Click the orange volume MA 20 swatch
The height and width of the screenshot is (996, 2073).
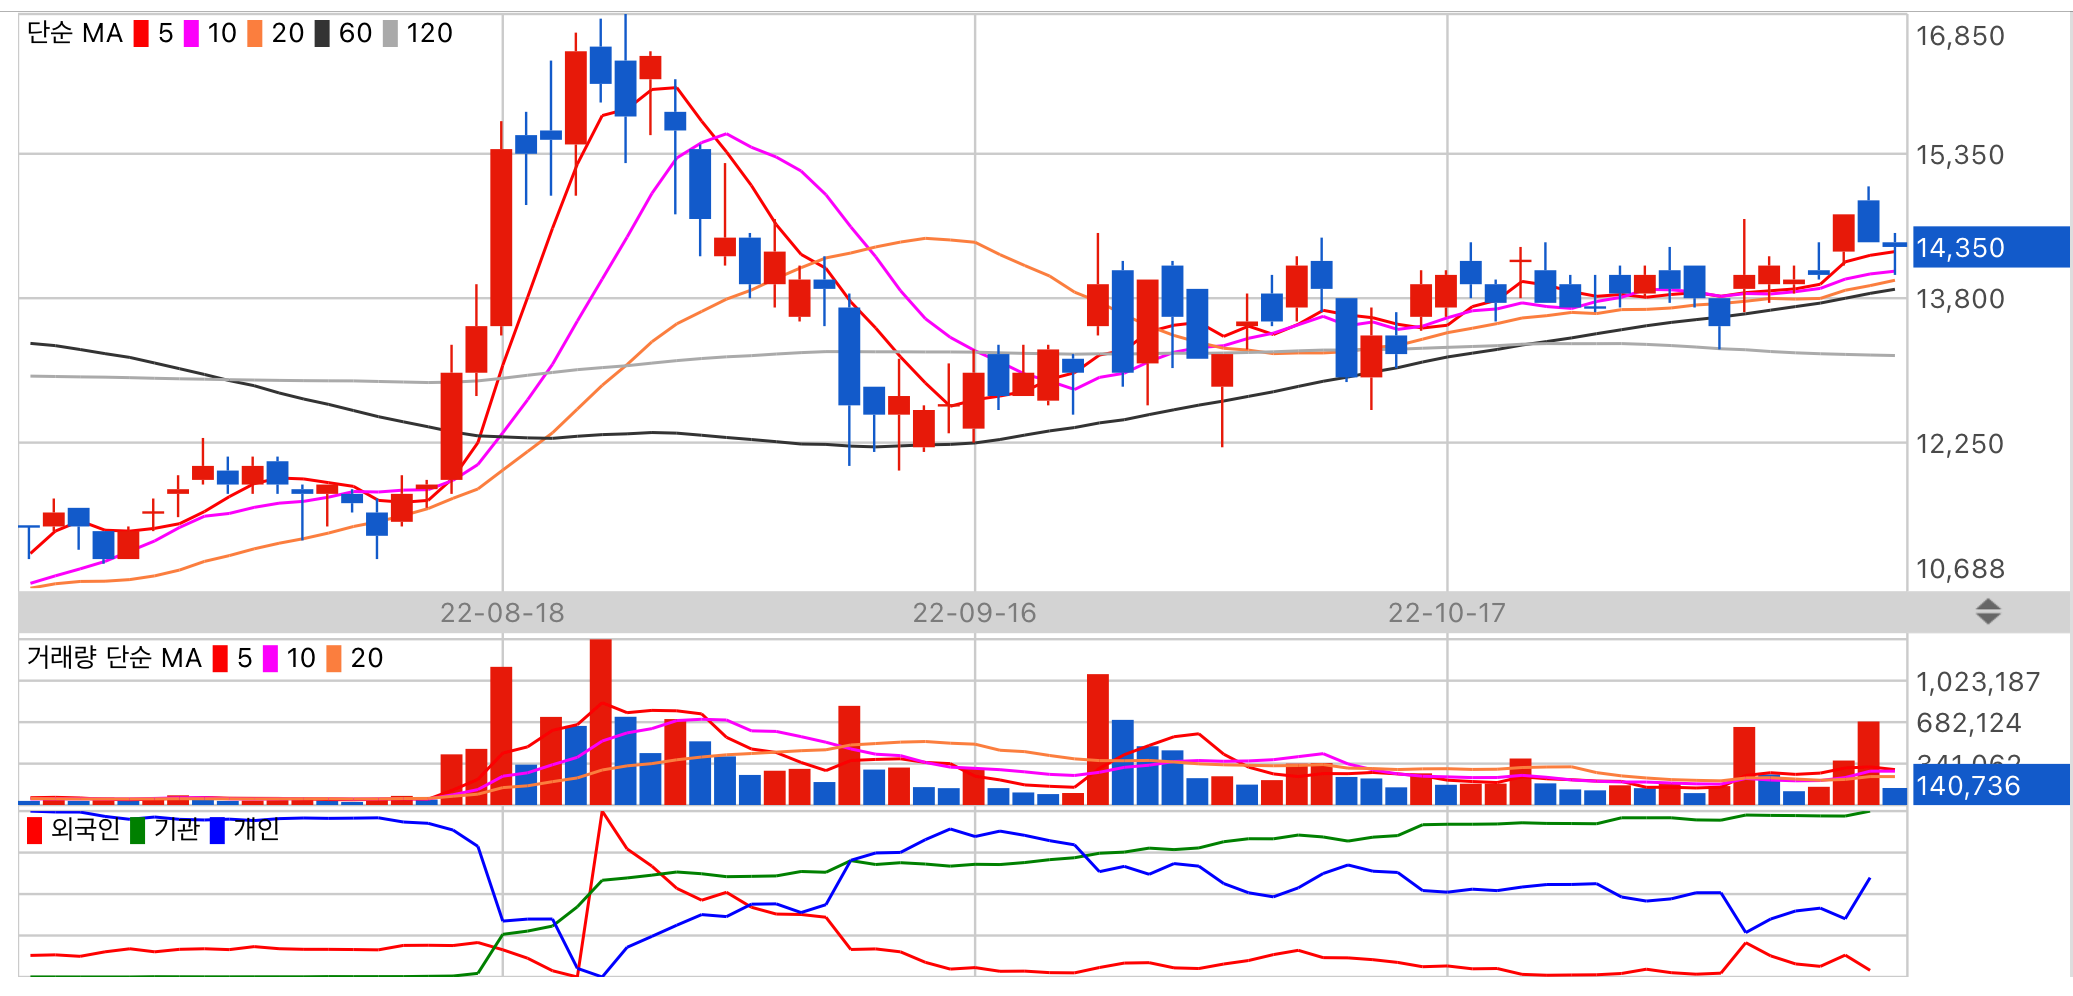click(x=334, y=659)
